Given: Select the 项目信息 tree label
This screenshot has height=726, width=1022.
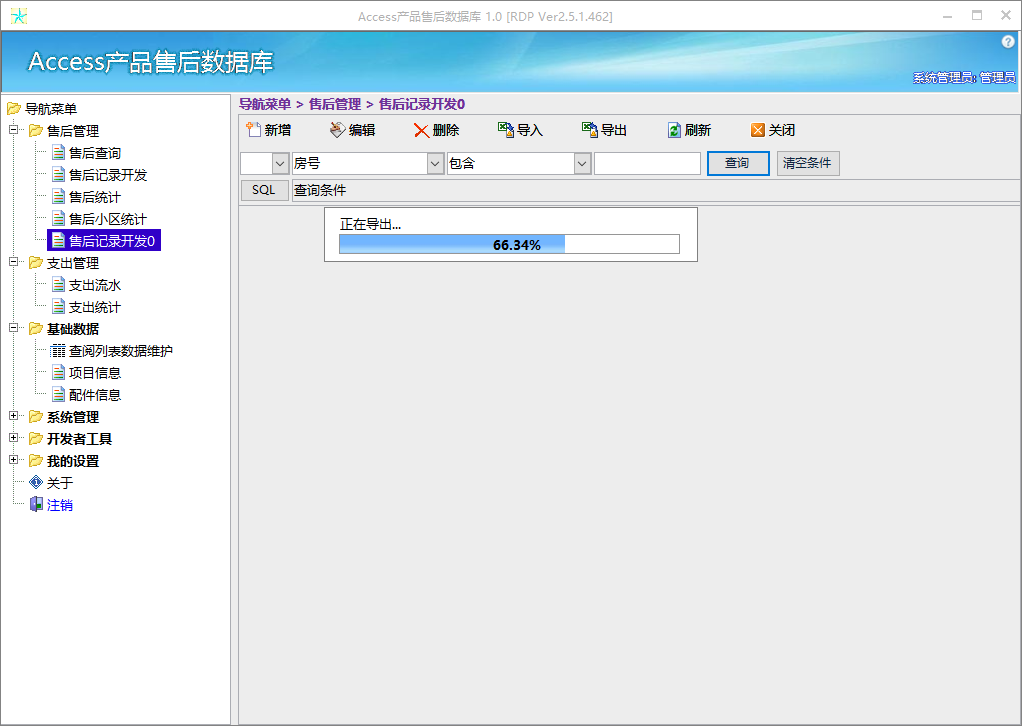Looking at the screenshot, I should [95, 373].
